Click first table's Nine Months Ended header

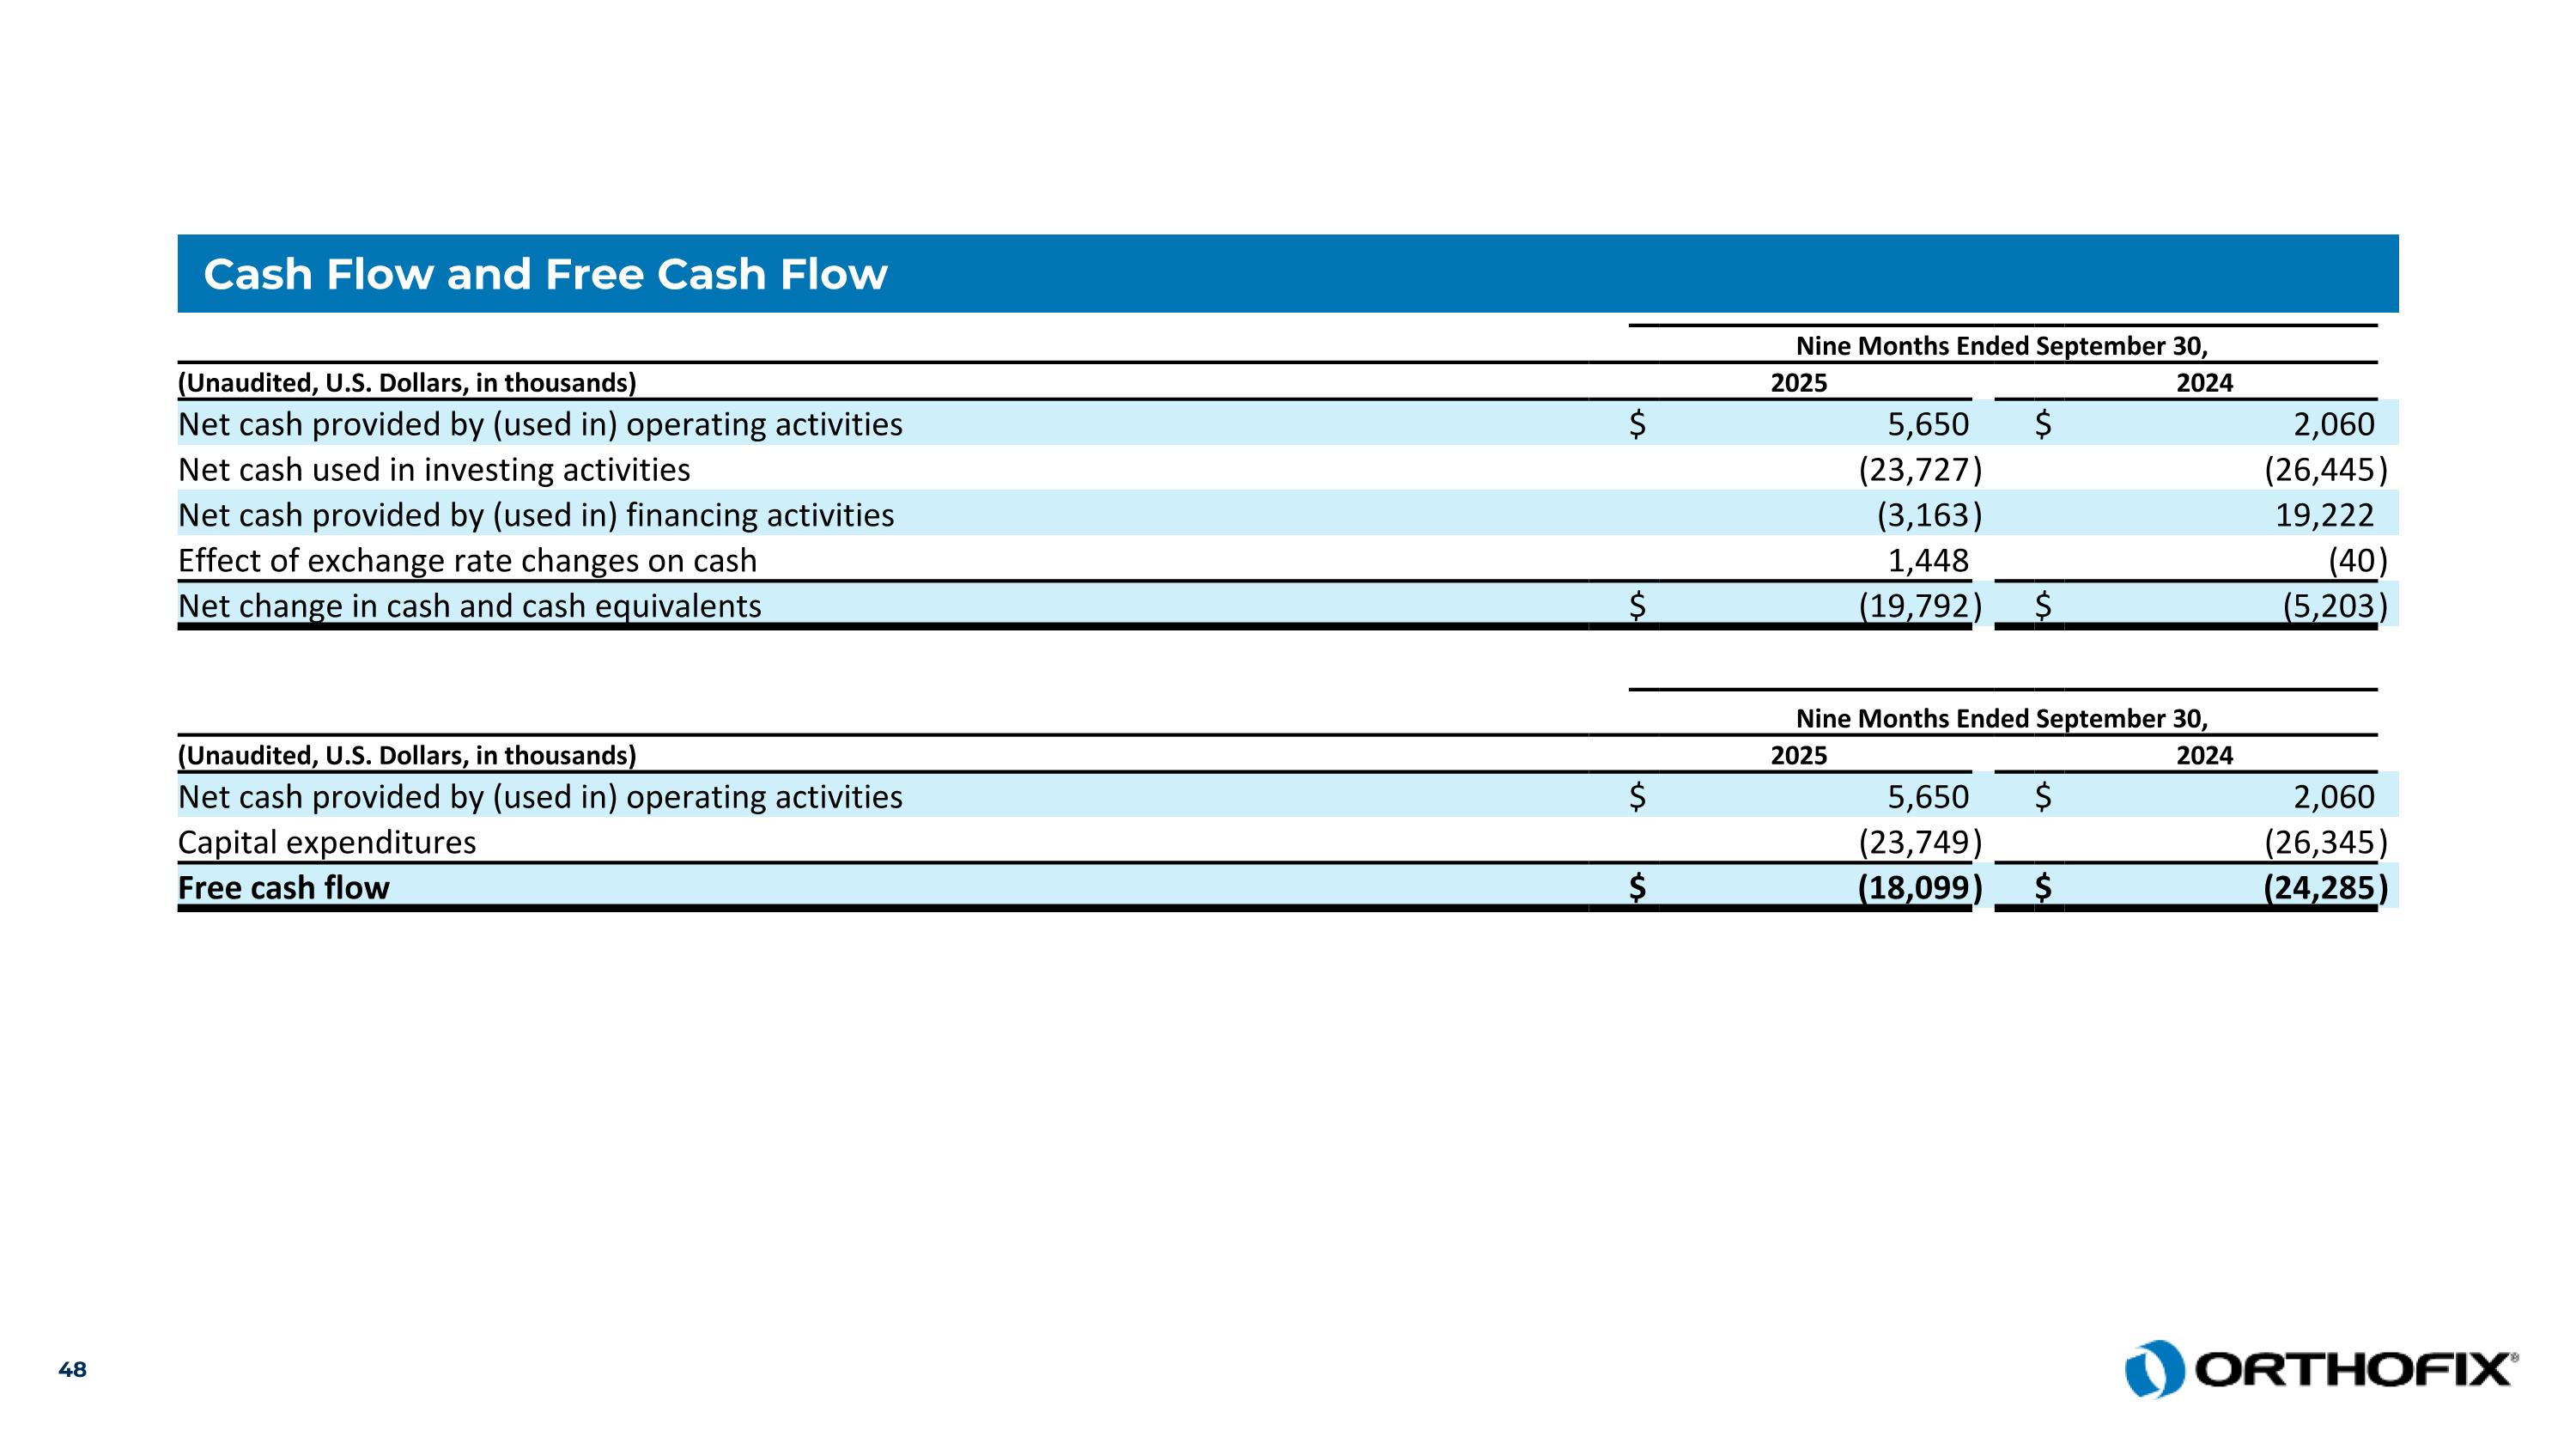2001,346
